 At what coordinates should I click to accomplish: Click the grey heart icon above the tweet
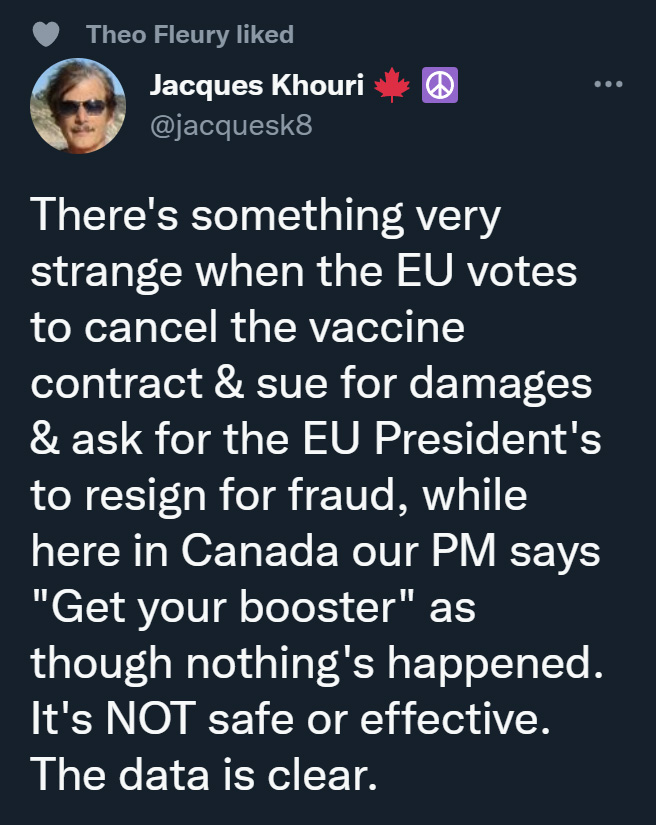pos(46,34)
